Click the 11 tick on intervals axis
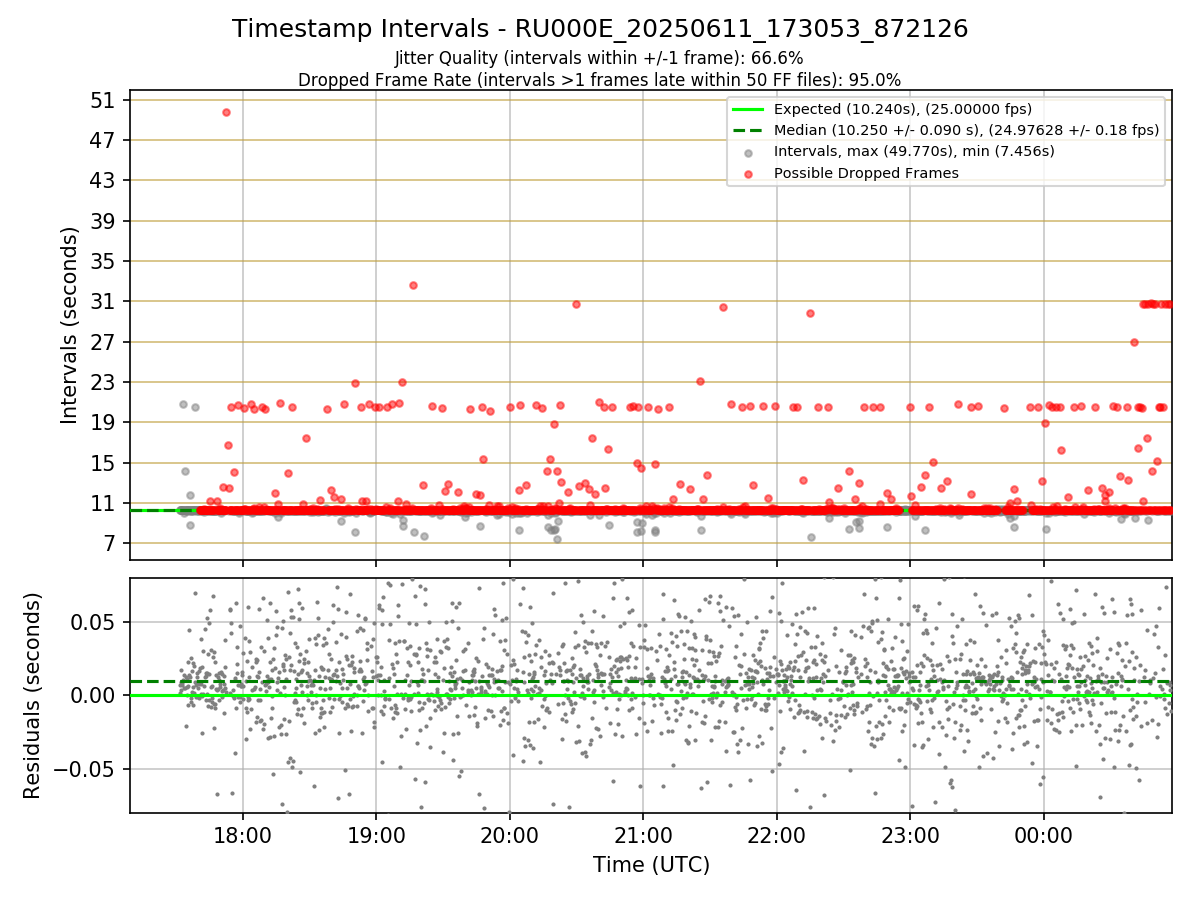Image resolution: width=1200 pixels, height=900 pixels. pos(104,503)
